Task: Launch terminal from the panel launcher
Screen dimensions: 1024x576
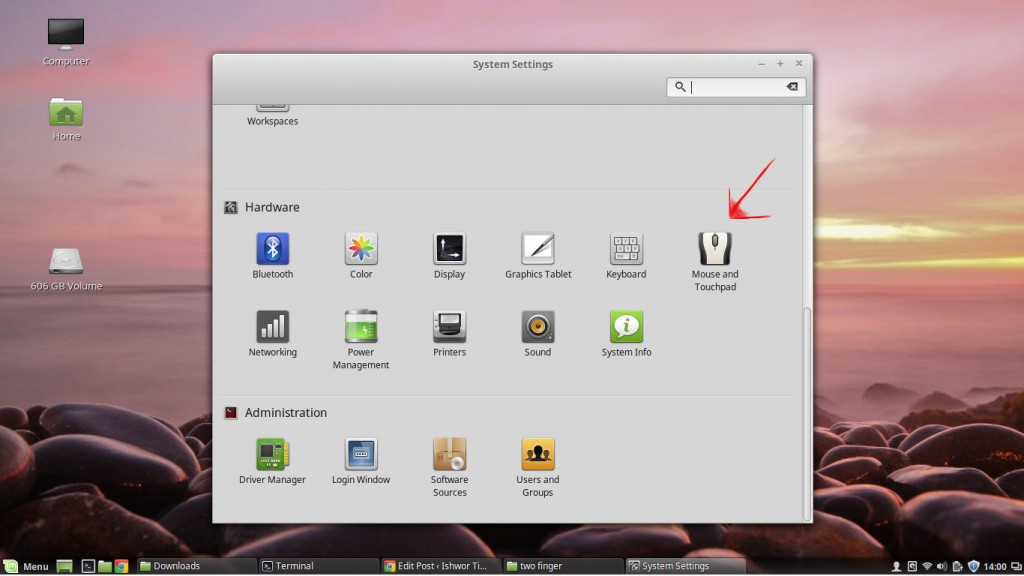Action: (x=88, y=566)
